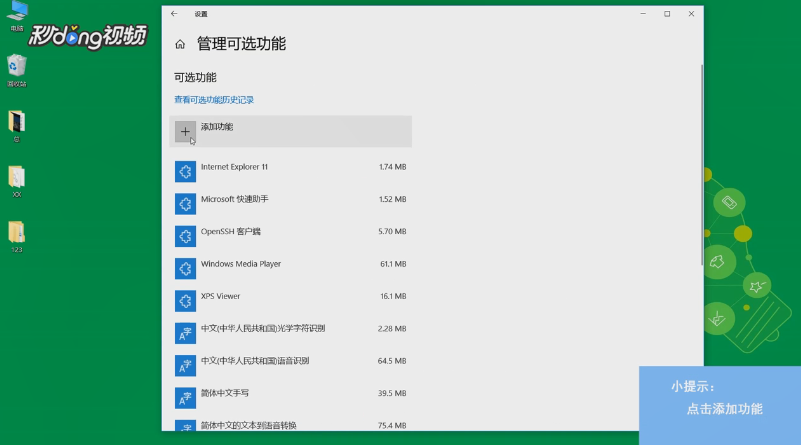
Task: Maximize the Settings window
Action: coord(667,14)
